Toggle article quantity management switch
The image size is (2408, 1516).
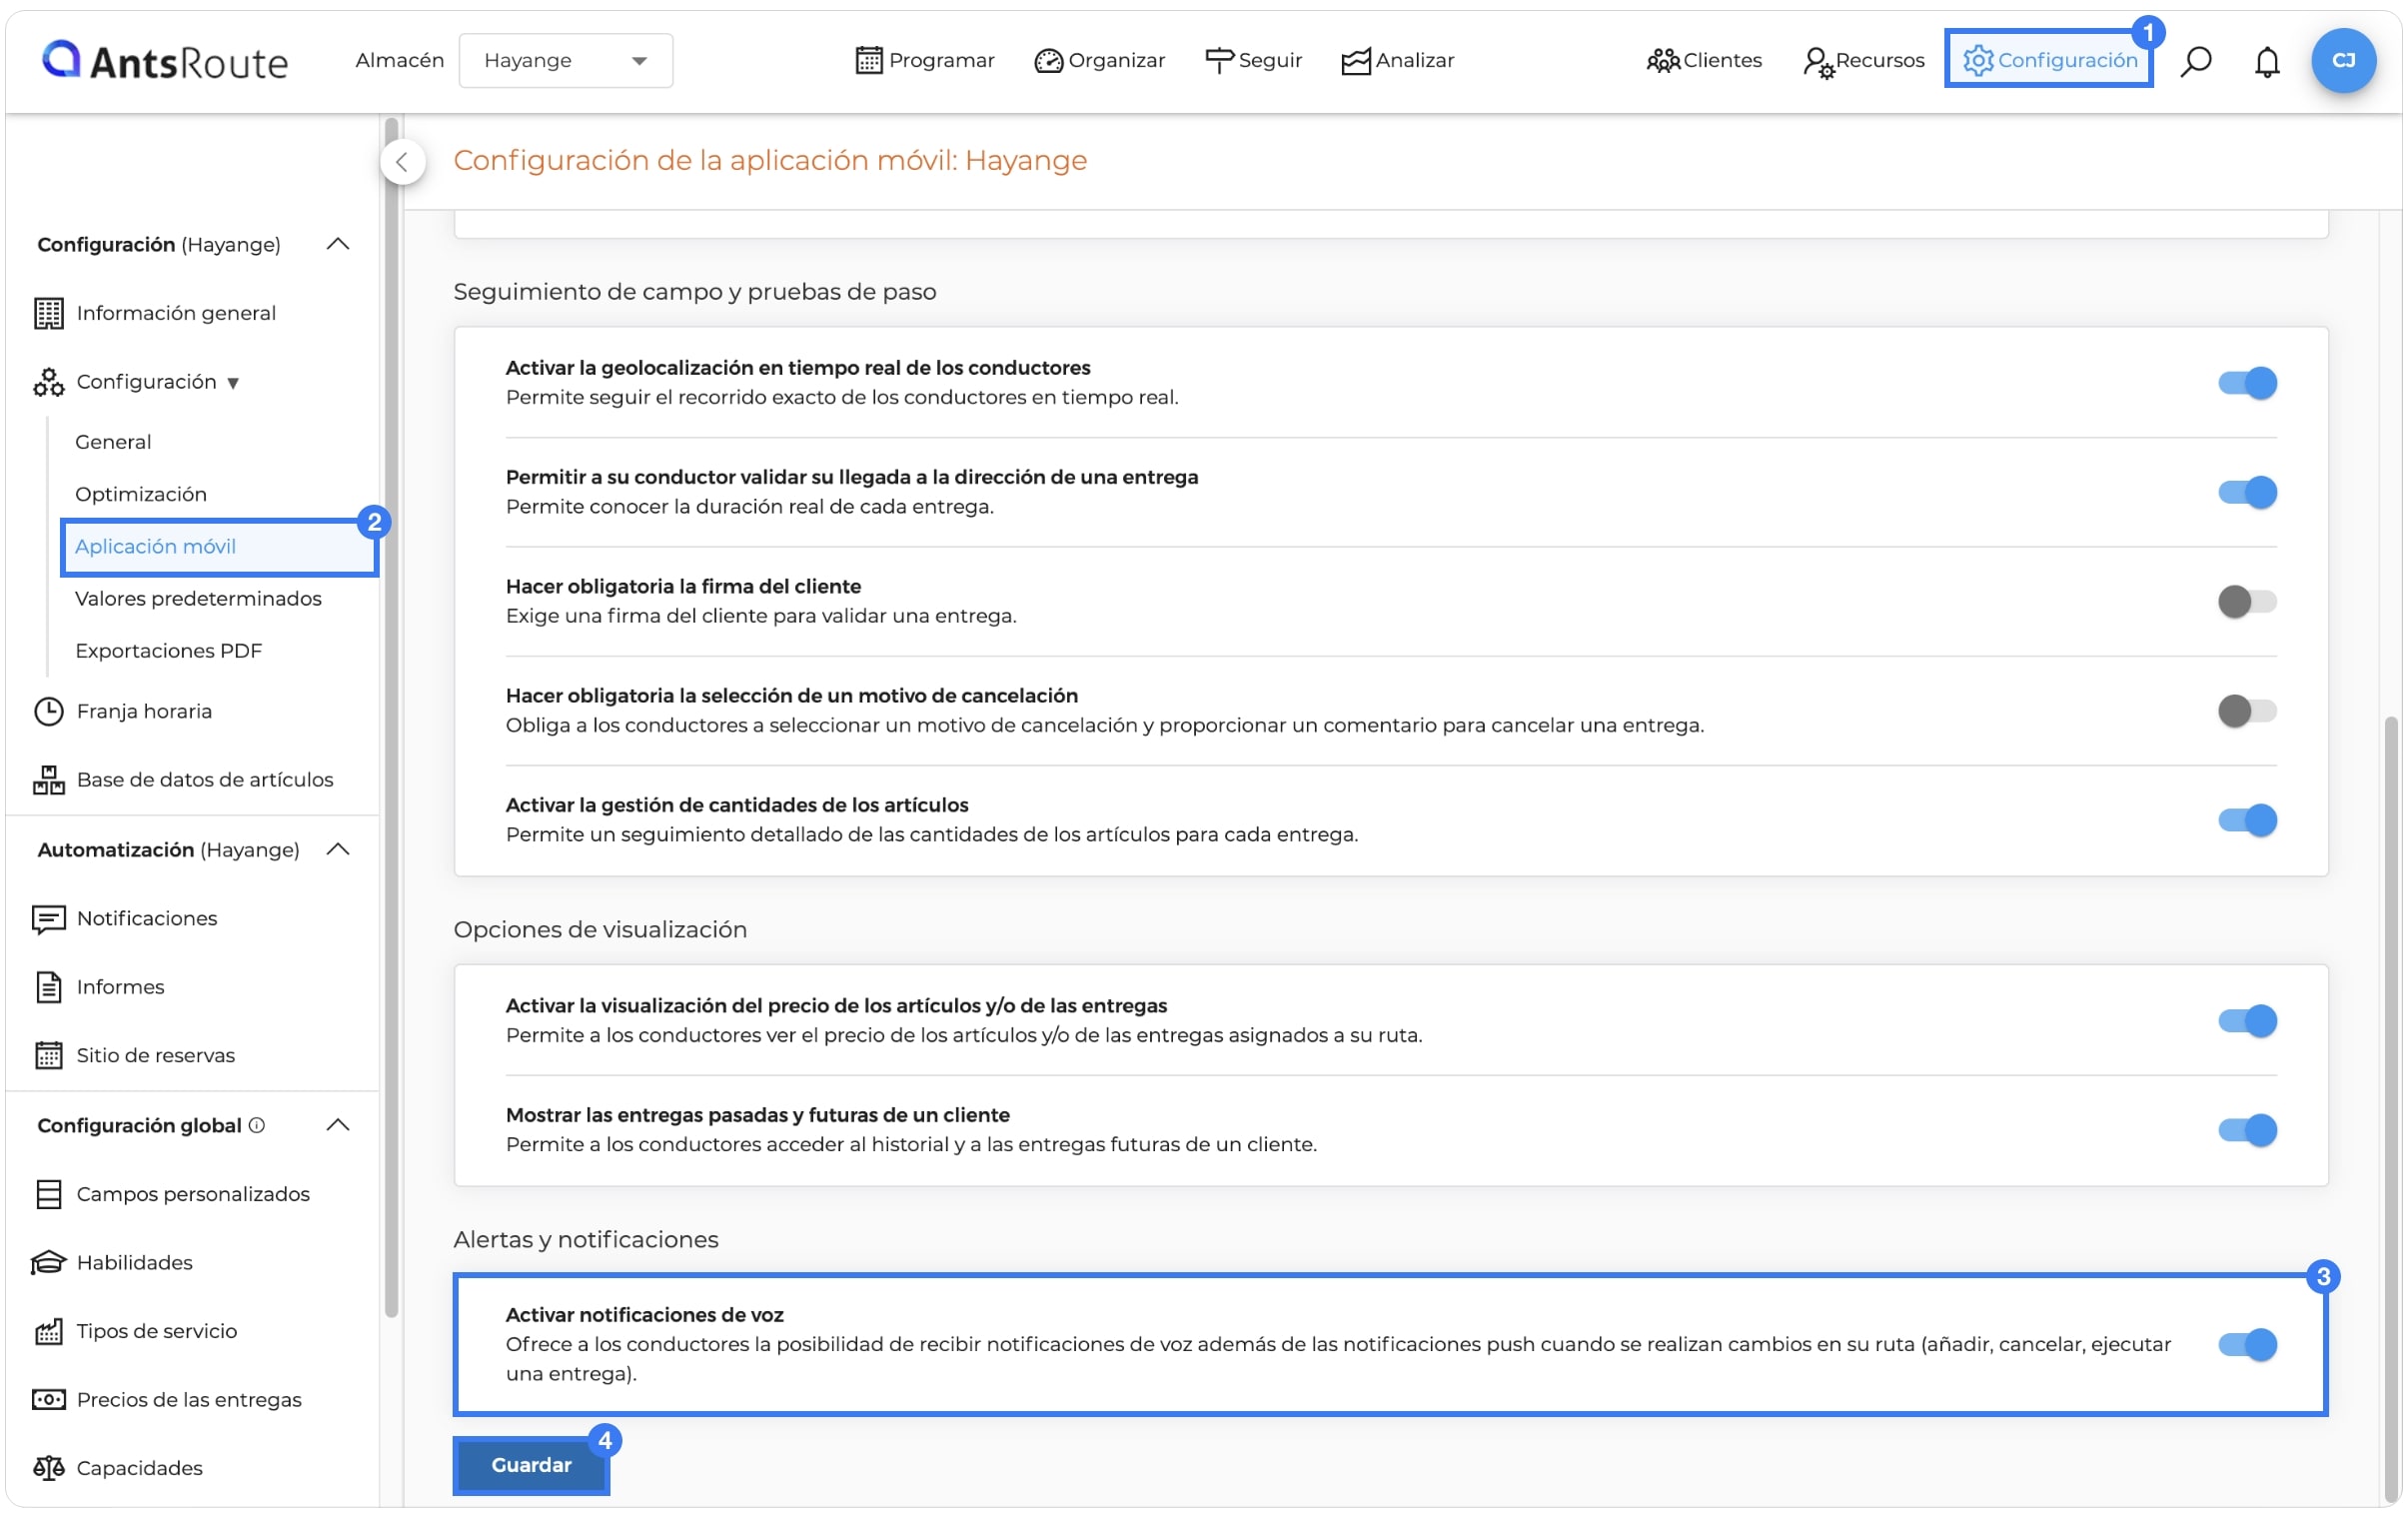pyautogui.click(x=2247, y=820)
